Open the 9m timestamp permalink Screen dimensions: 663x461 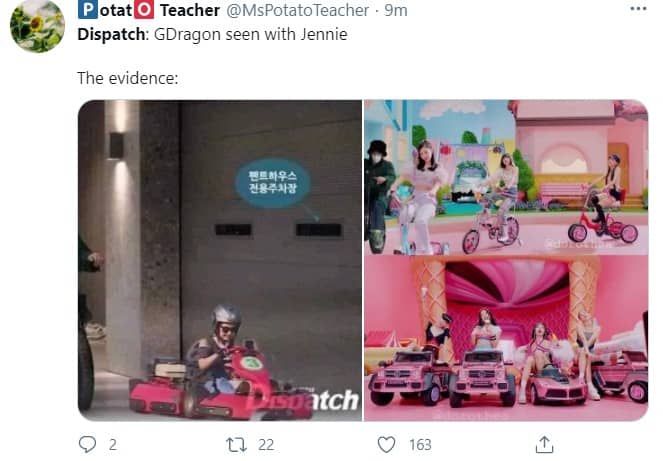coord(396,11)
